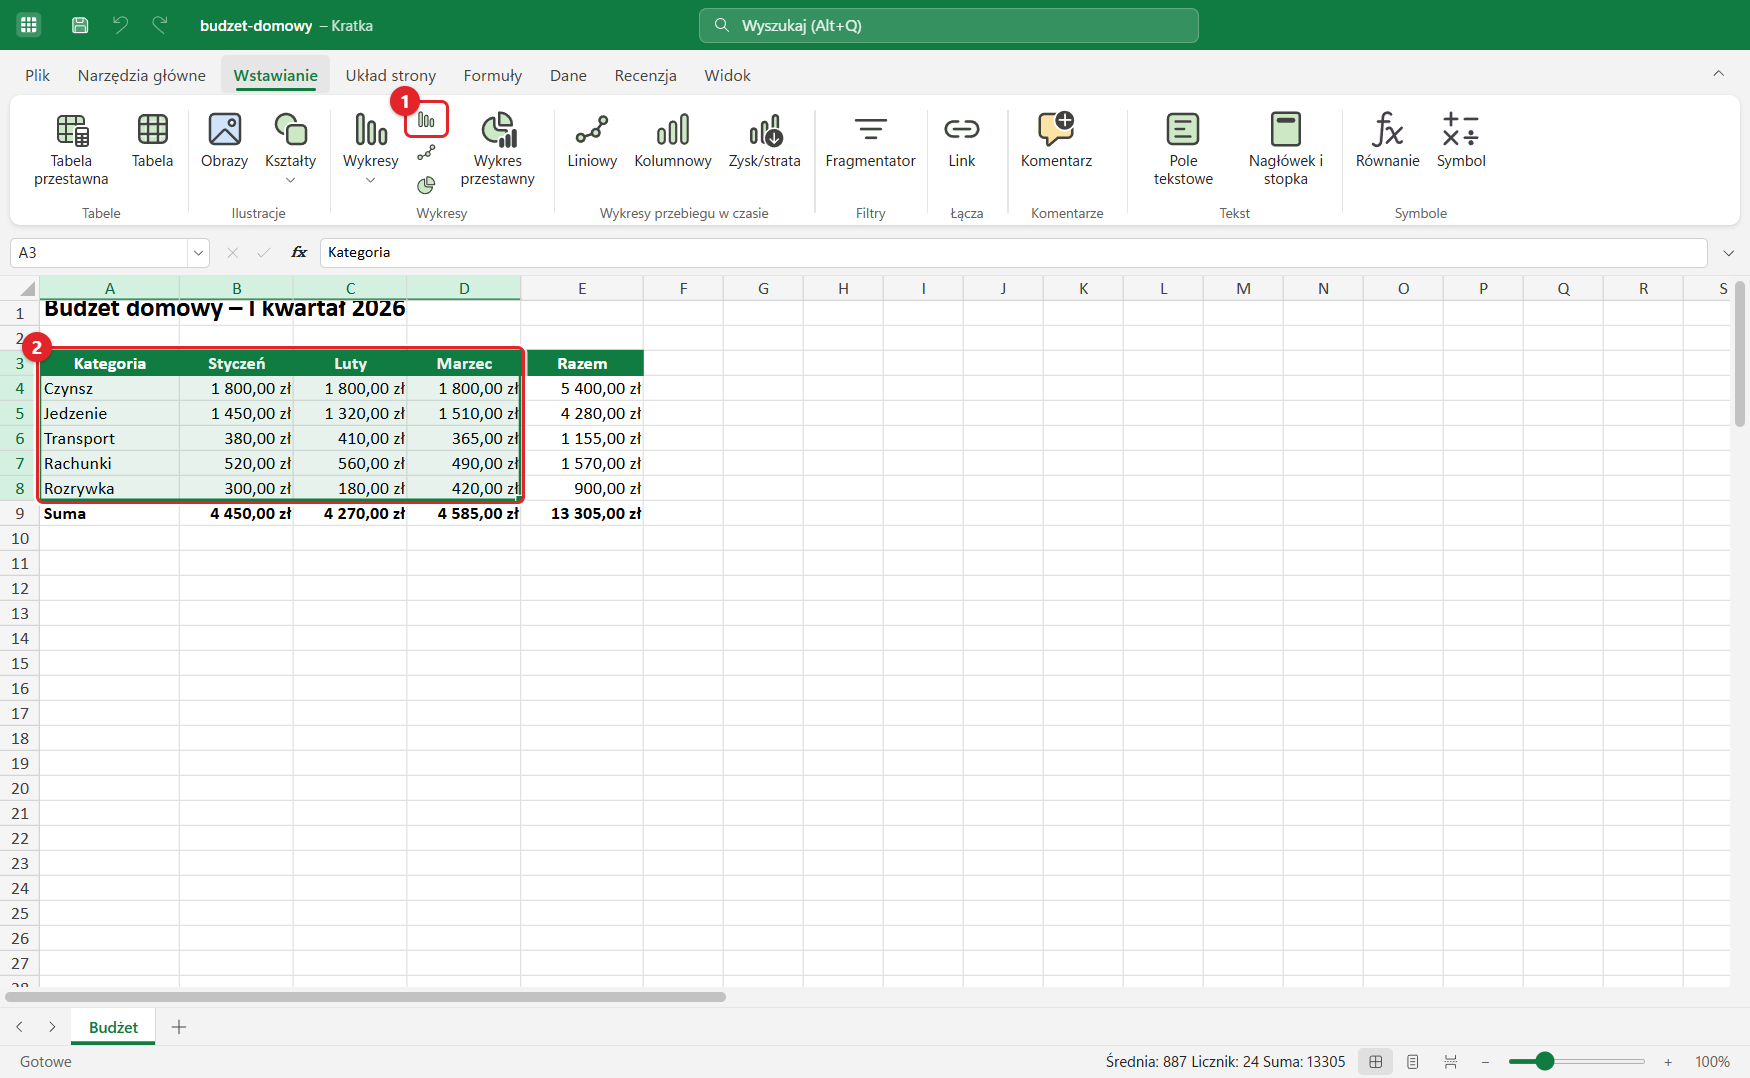Open the Obrazy pictures tool

[x=224, y=140]
